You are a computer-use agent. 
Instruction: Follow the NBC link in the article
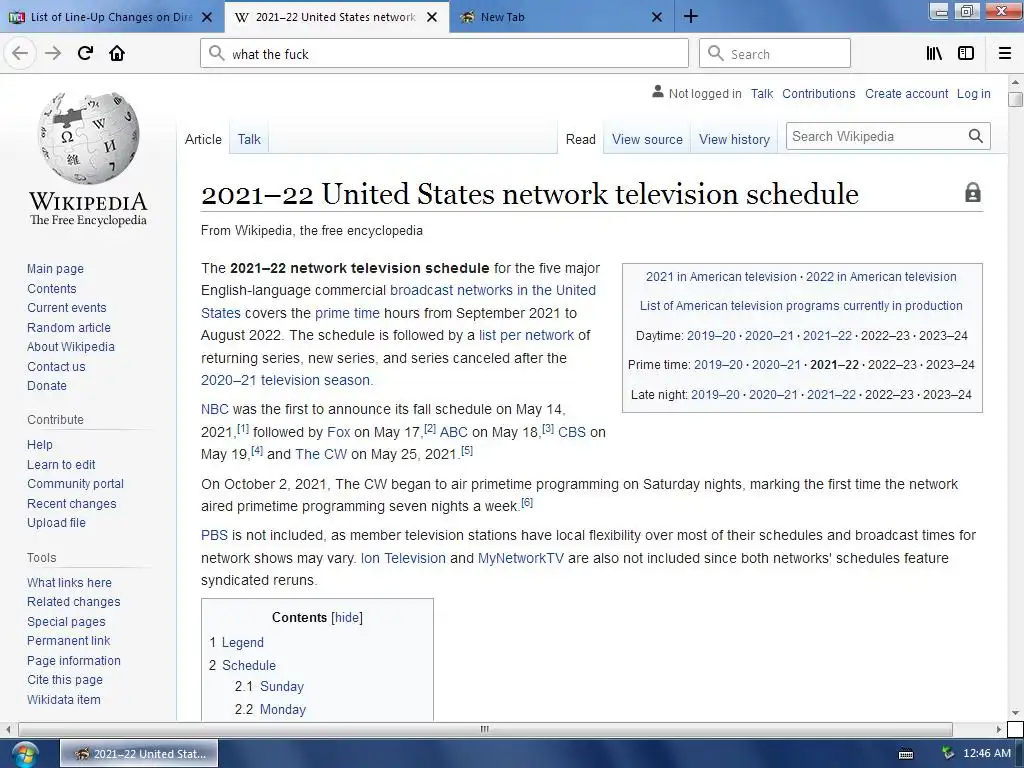pos(215,409)
